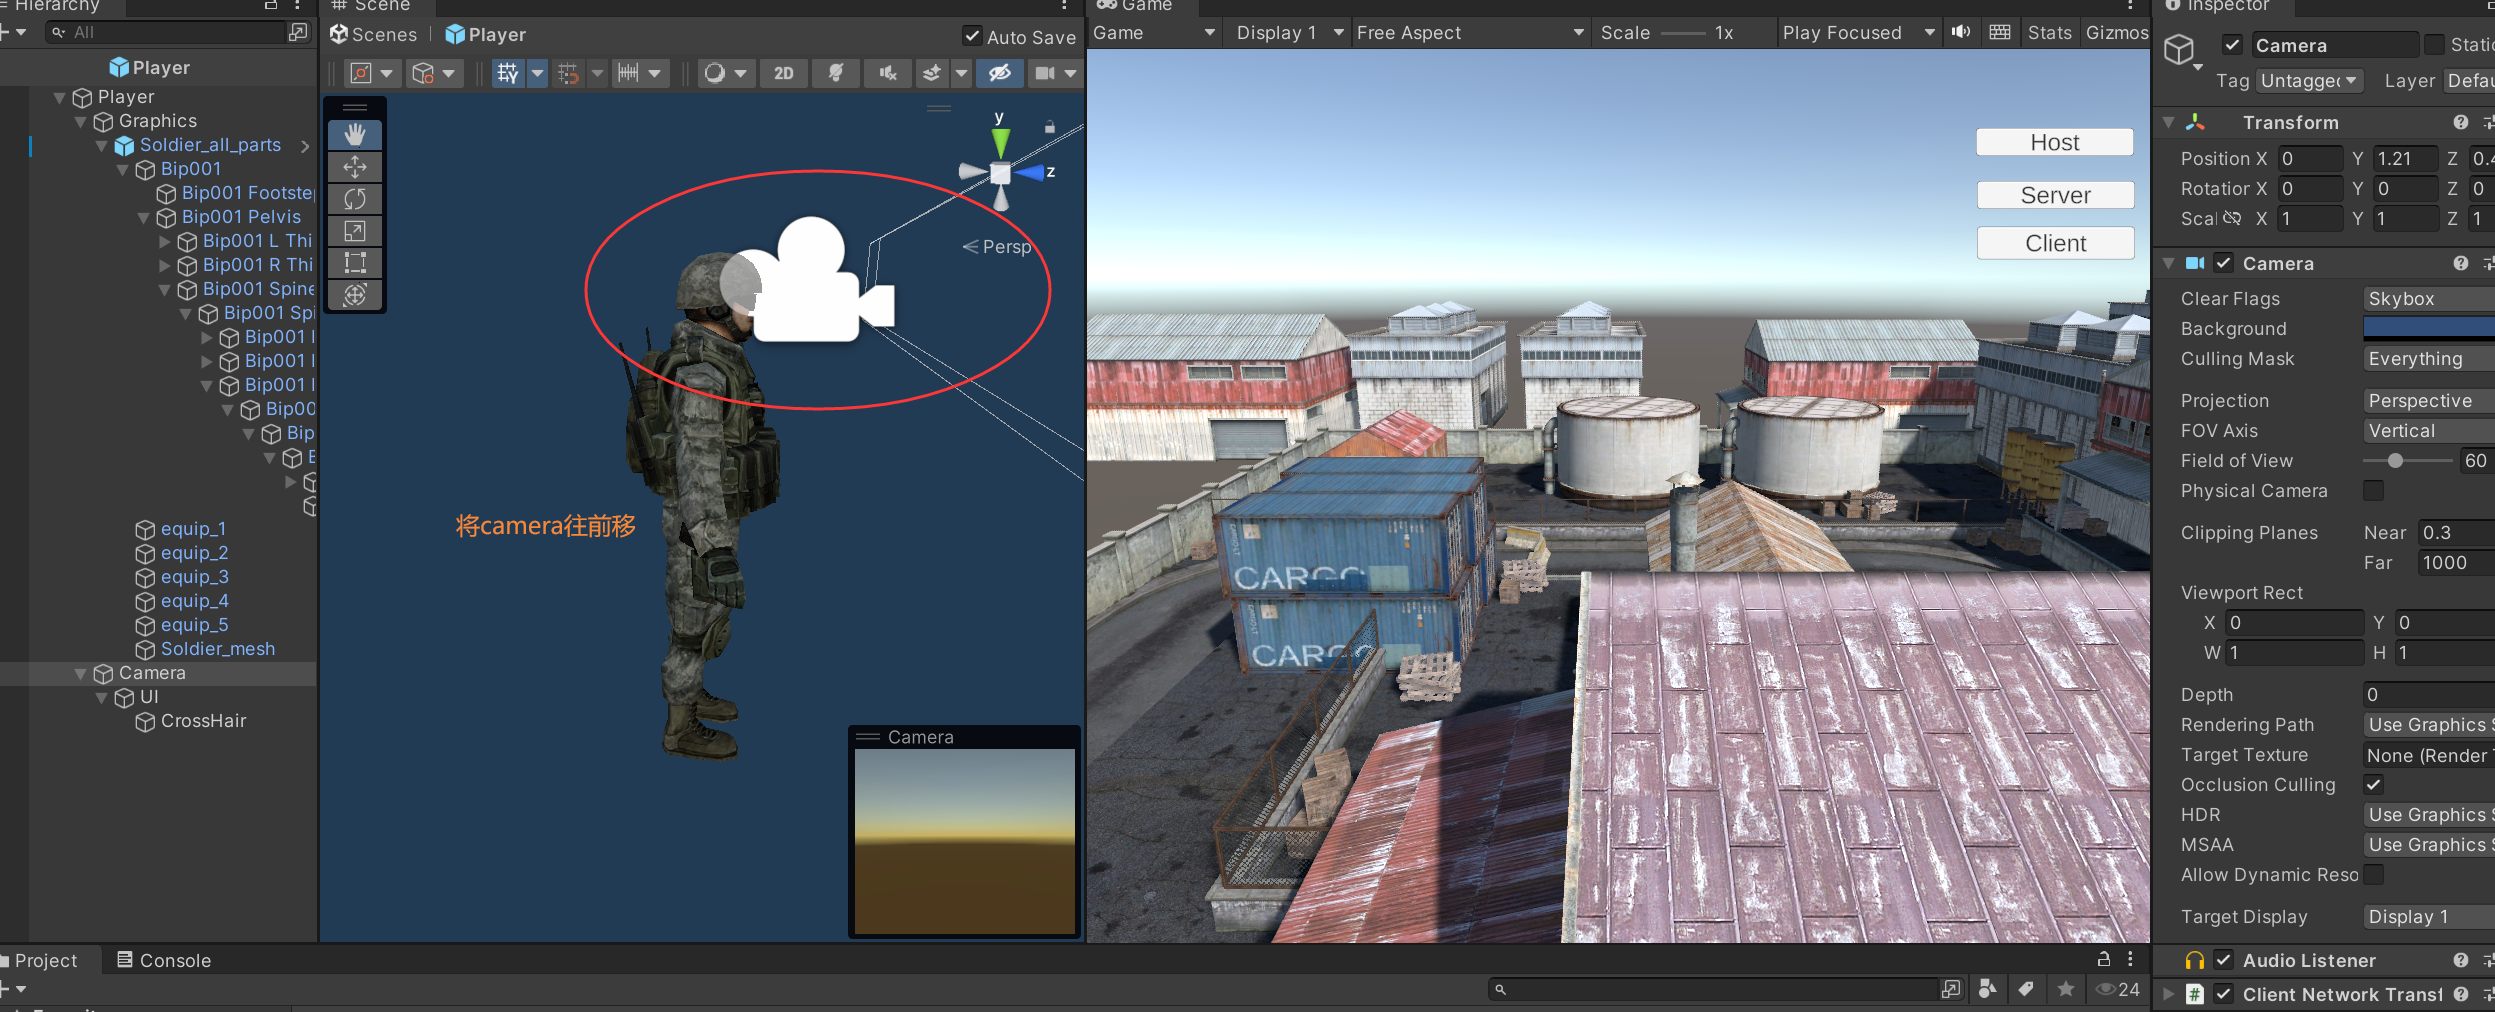Viewport: 2495px width, 1012px height.
Task: Click the scene gizmo lock icon
Action: [x=1050, y=127]
